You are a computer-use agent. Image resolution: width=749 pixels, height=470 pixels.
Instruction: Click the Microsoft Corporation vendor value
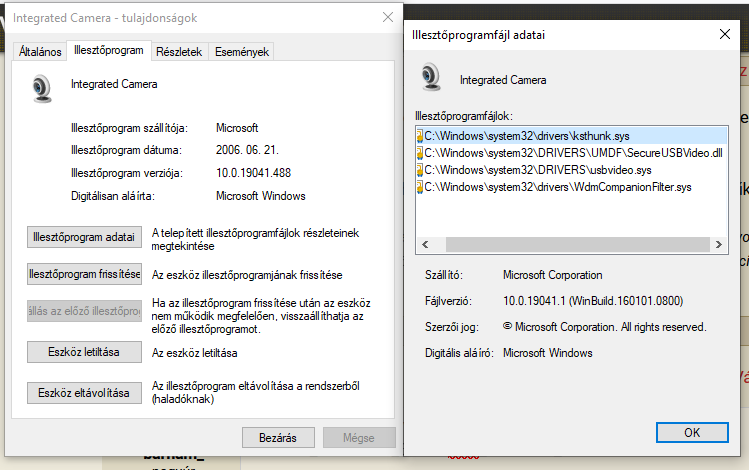pyautogui.click(x=552, y=275)
